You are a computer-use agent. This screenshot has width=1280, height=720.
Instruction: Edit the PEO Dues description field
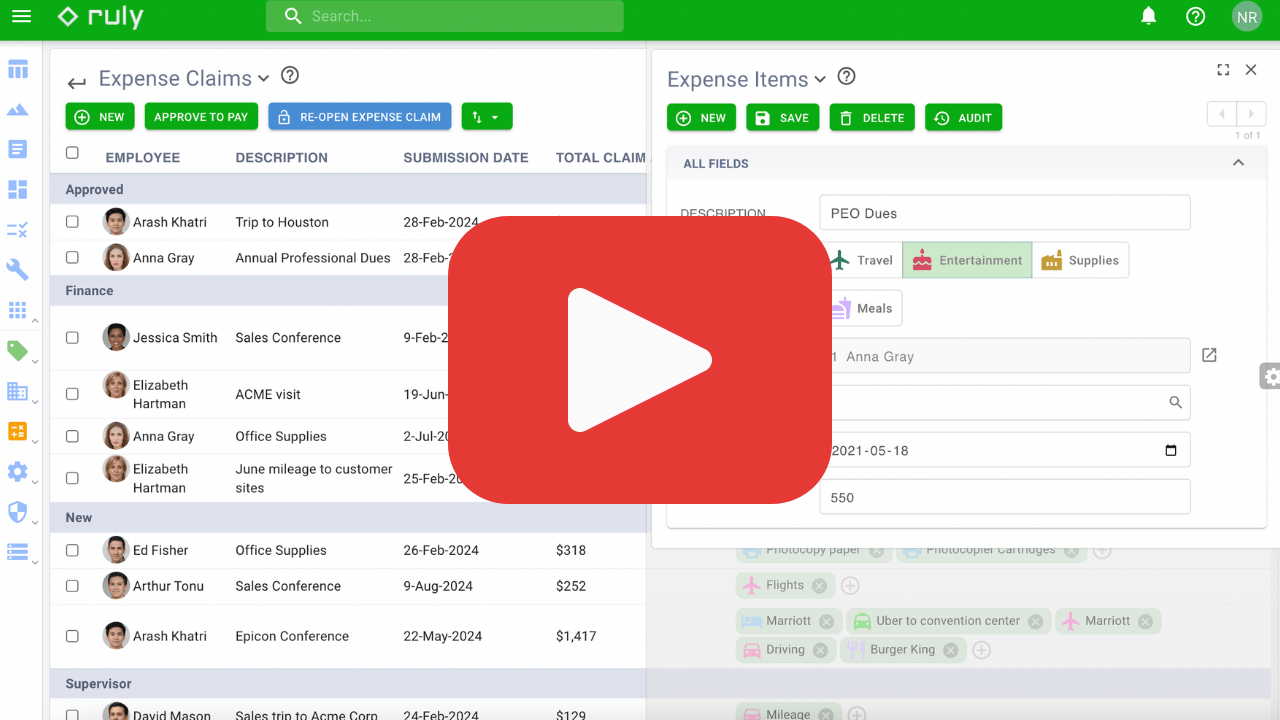1004,213
